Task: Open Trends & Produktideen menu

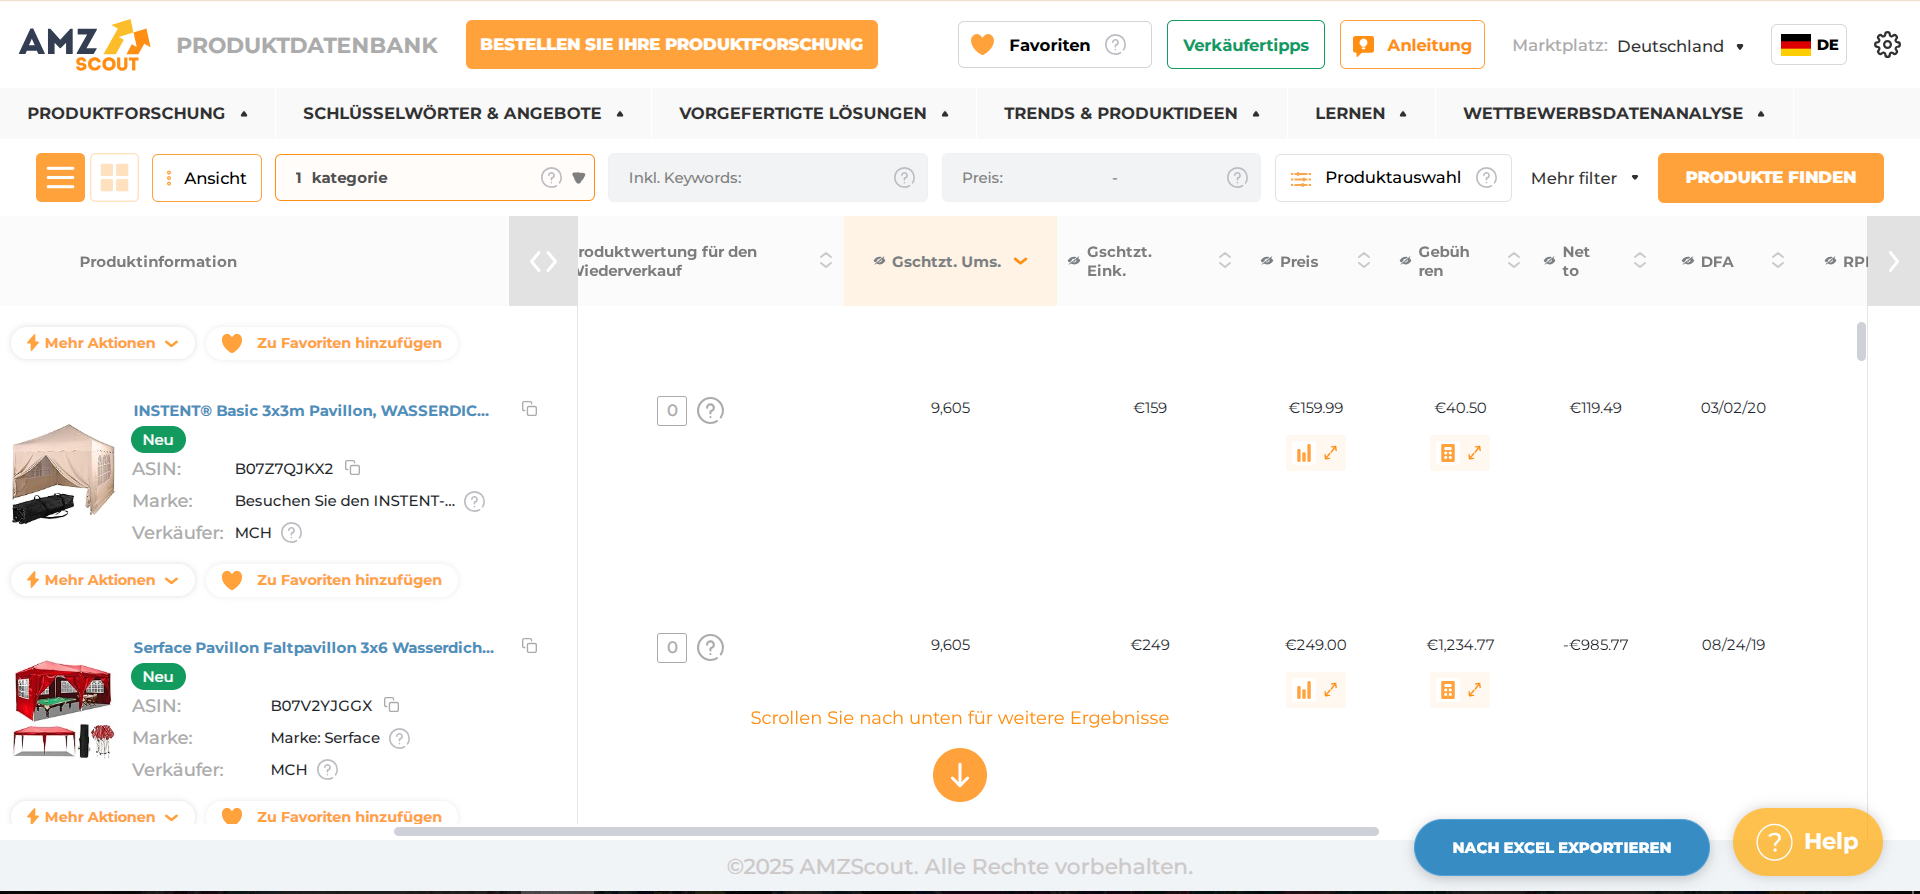Action: click(x=1132, y=113)
